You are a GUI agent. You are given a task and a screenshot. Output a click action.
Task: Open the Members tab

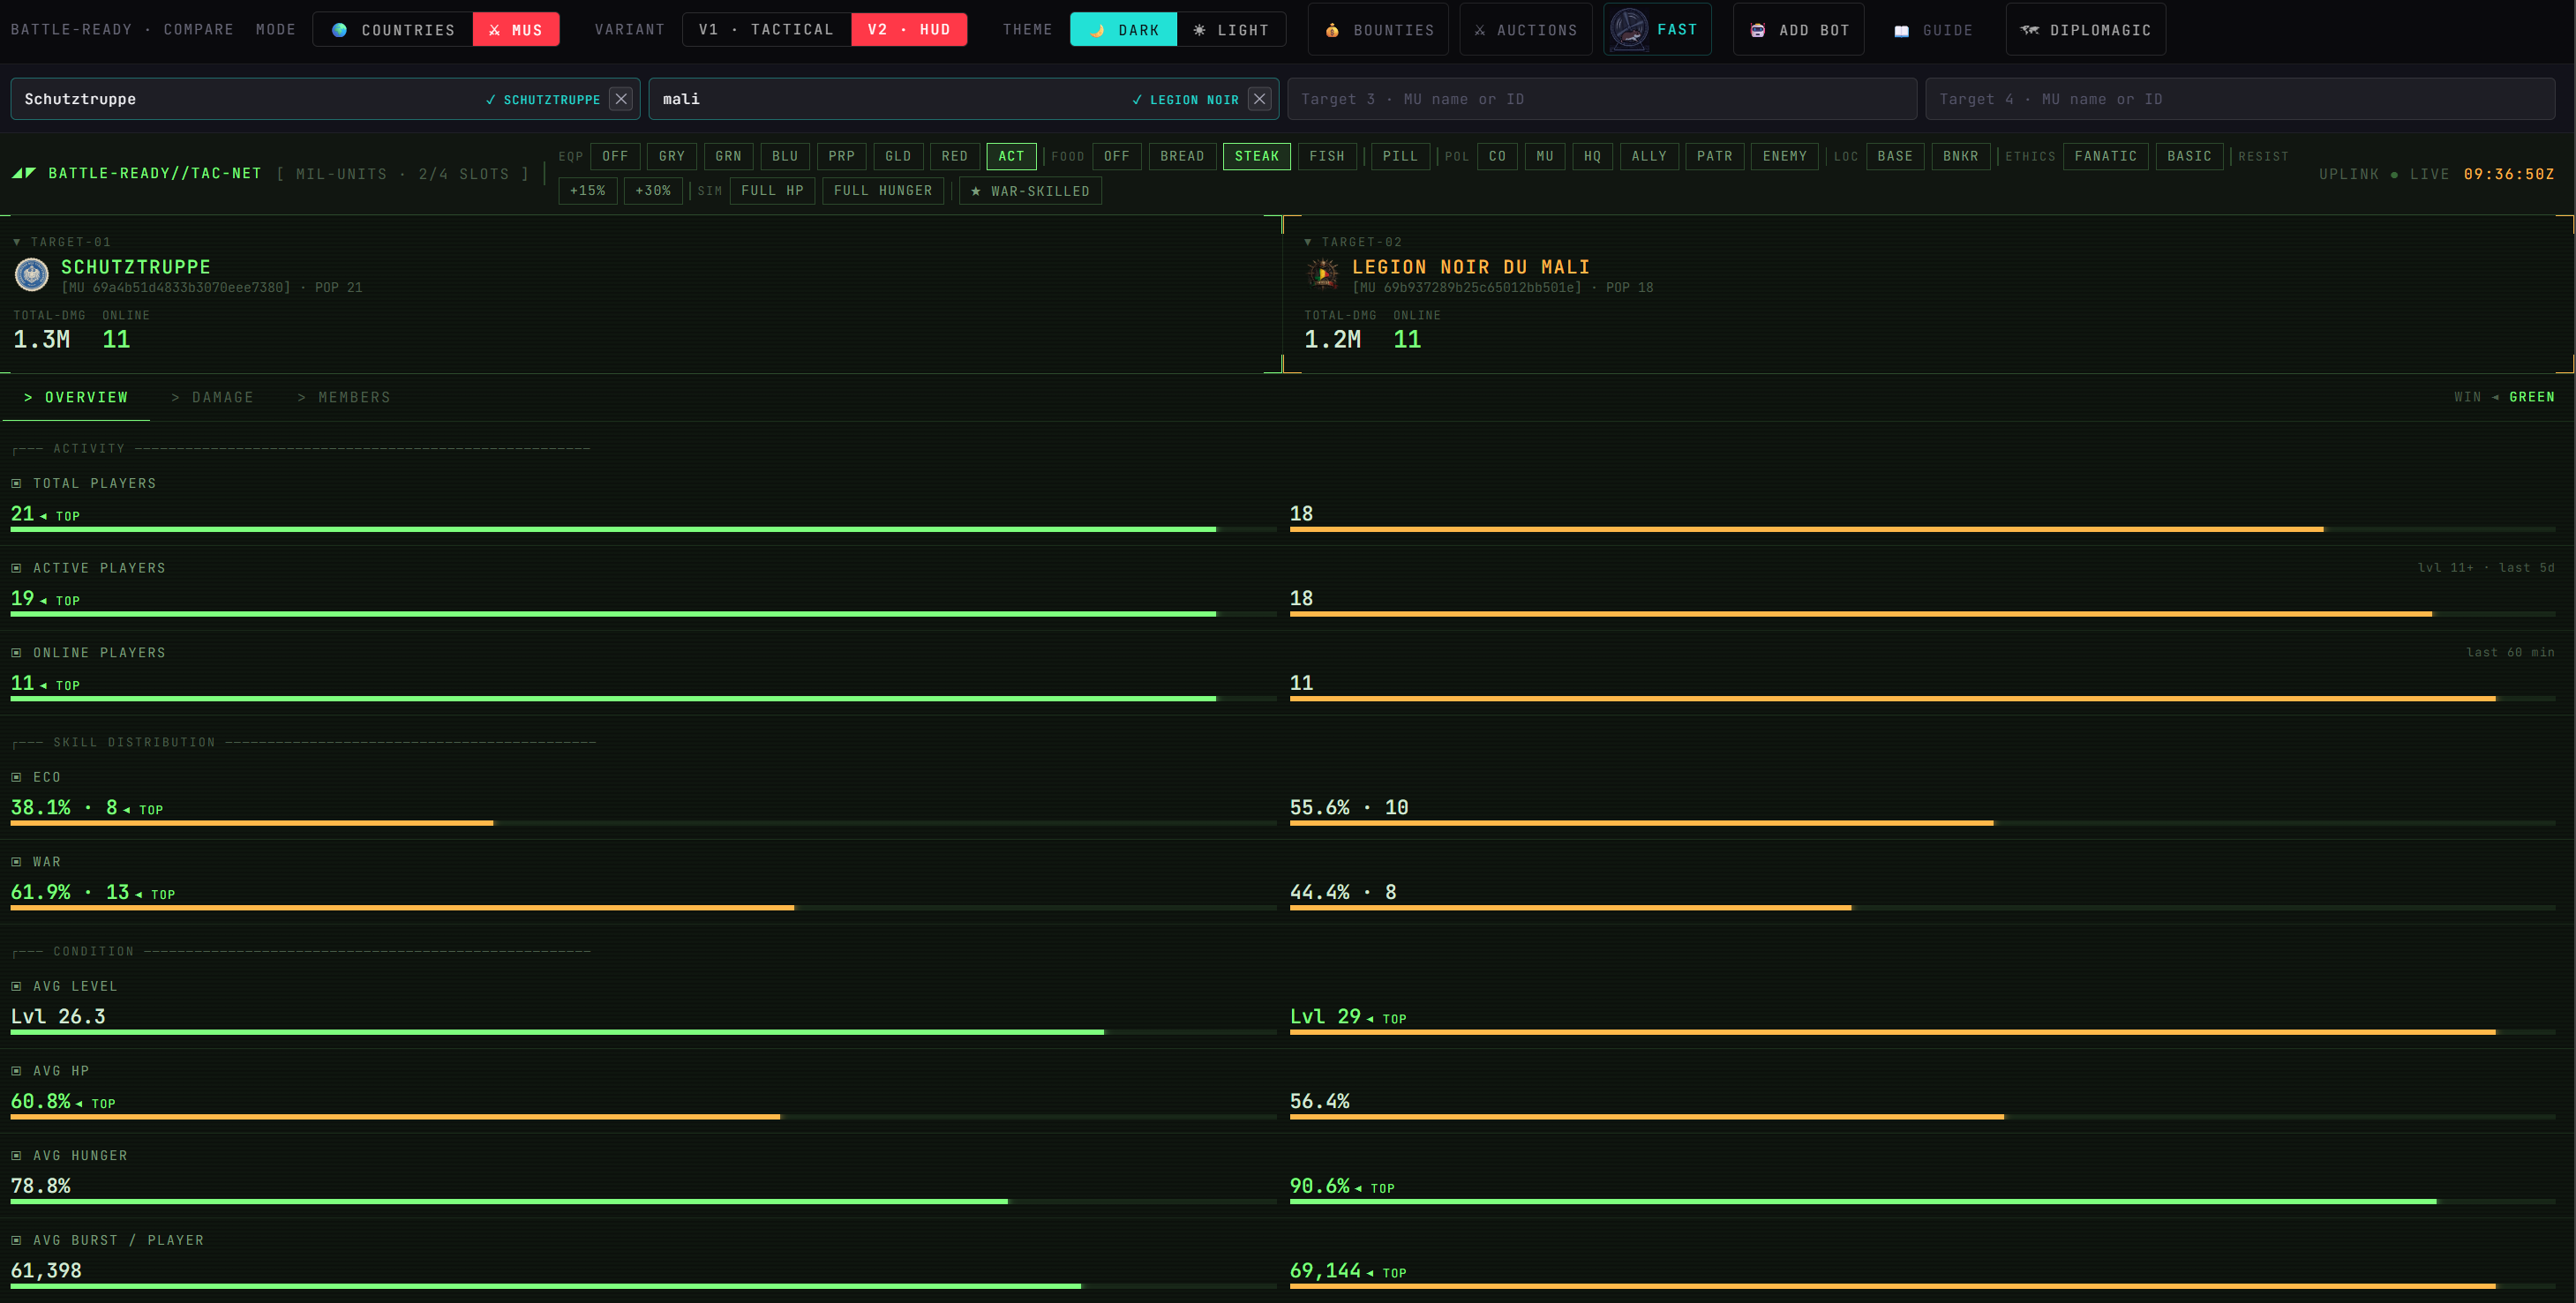click(344, 397)
